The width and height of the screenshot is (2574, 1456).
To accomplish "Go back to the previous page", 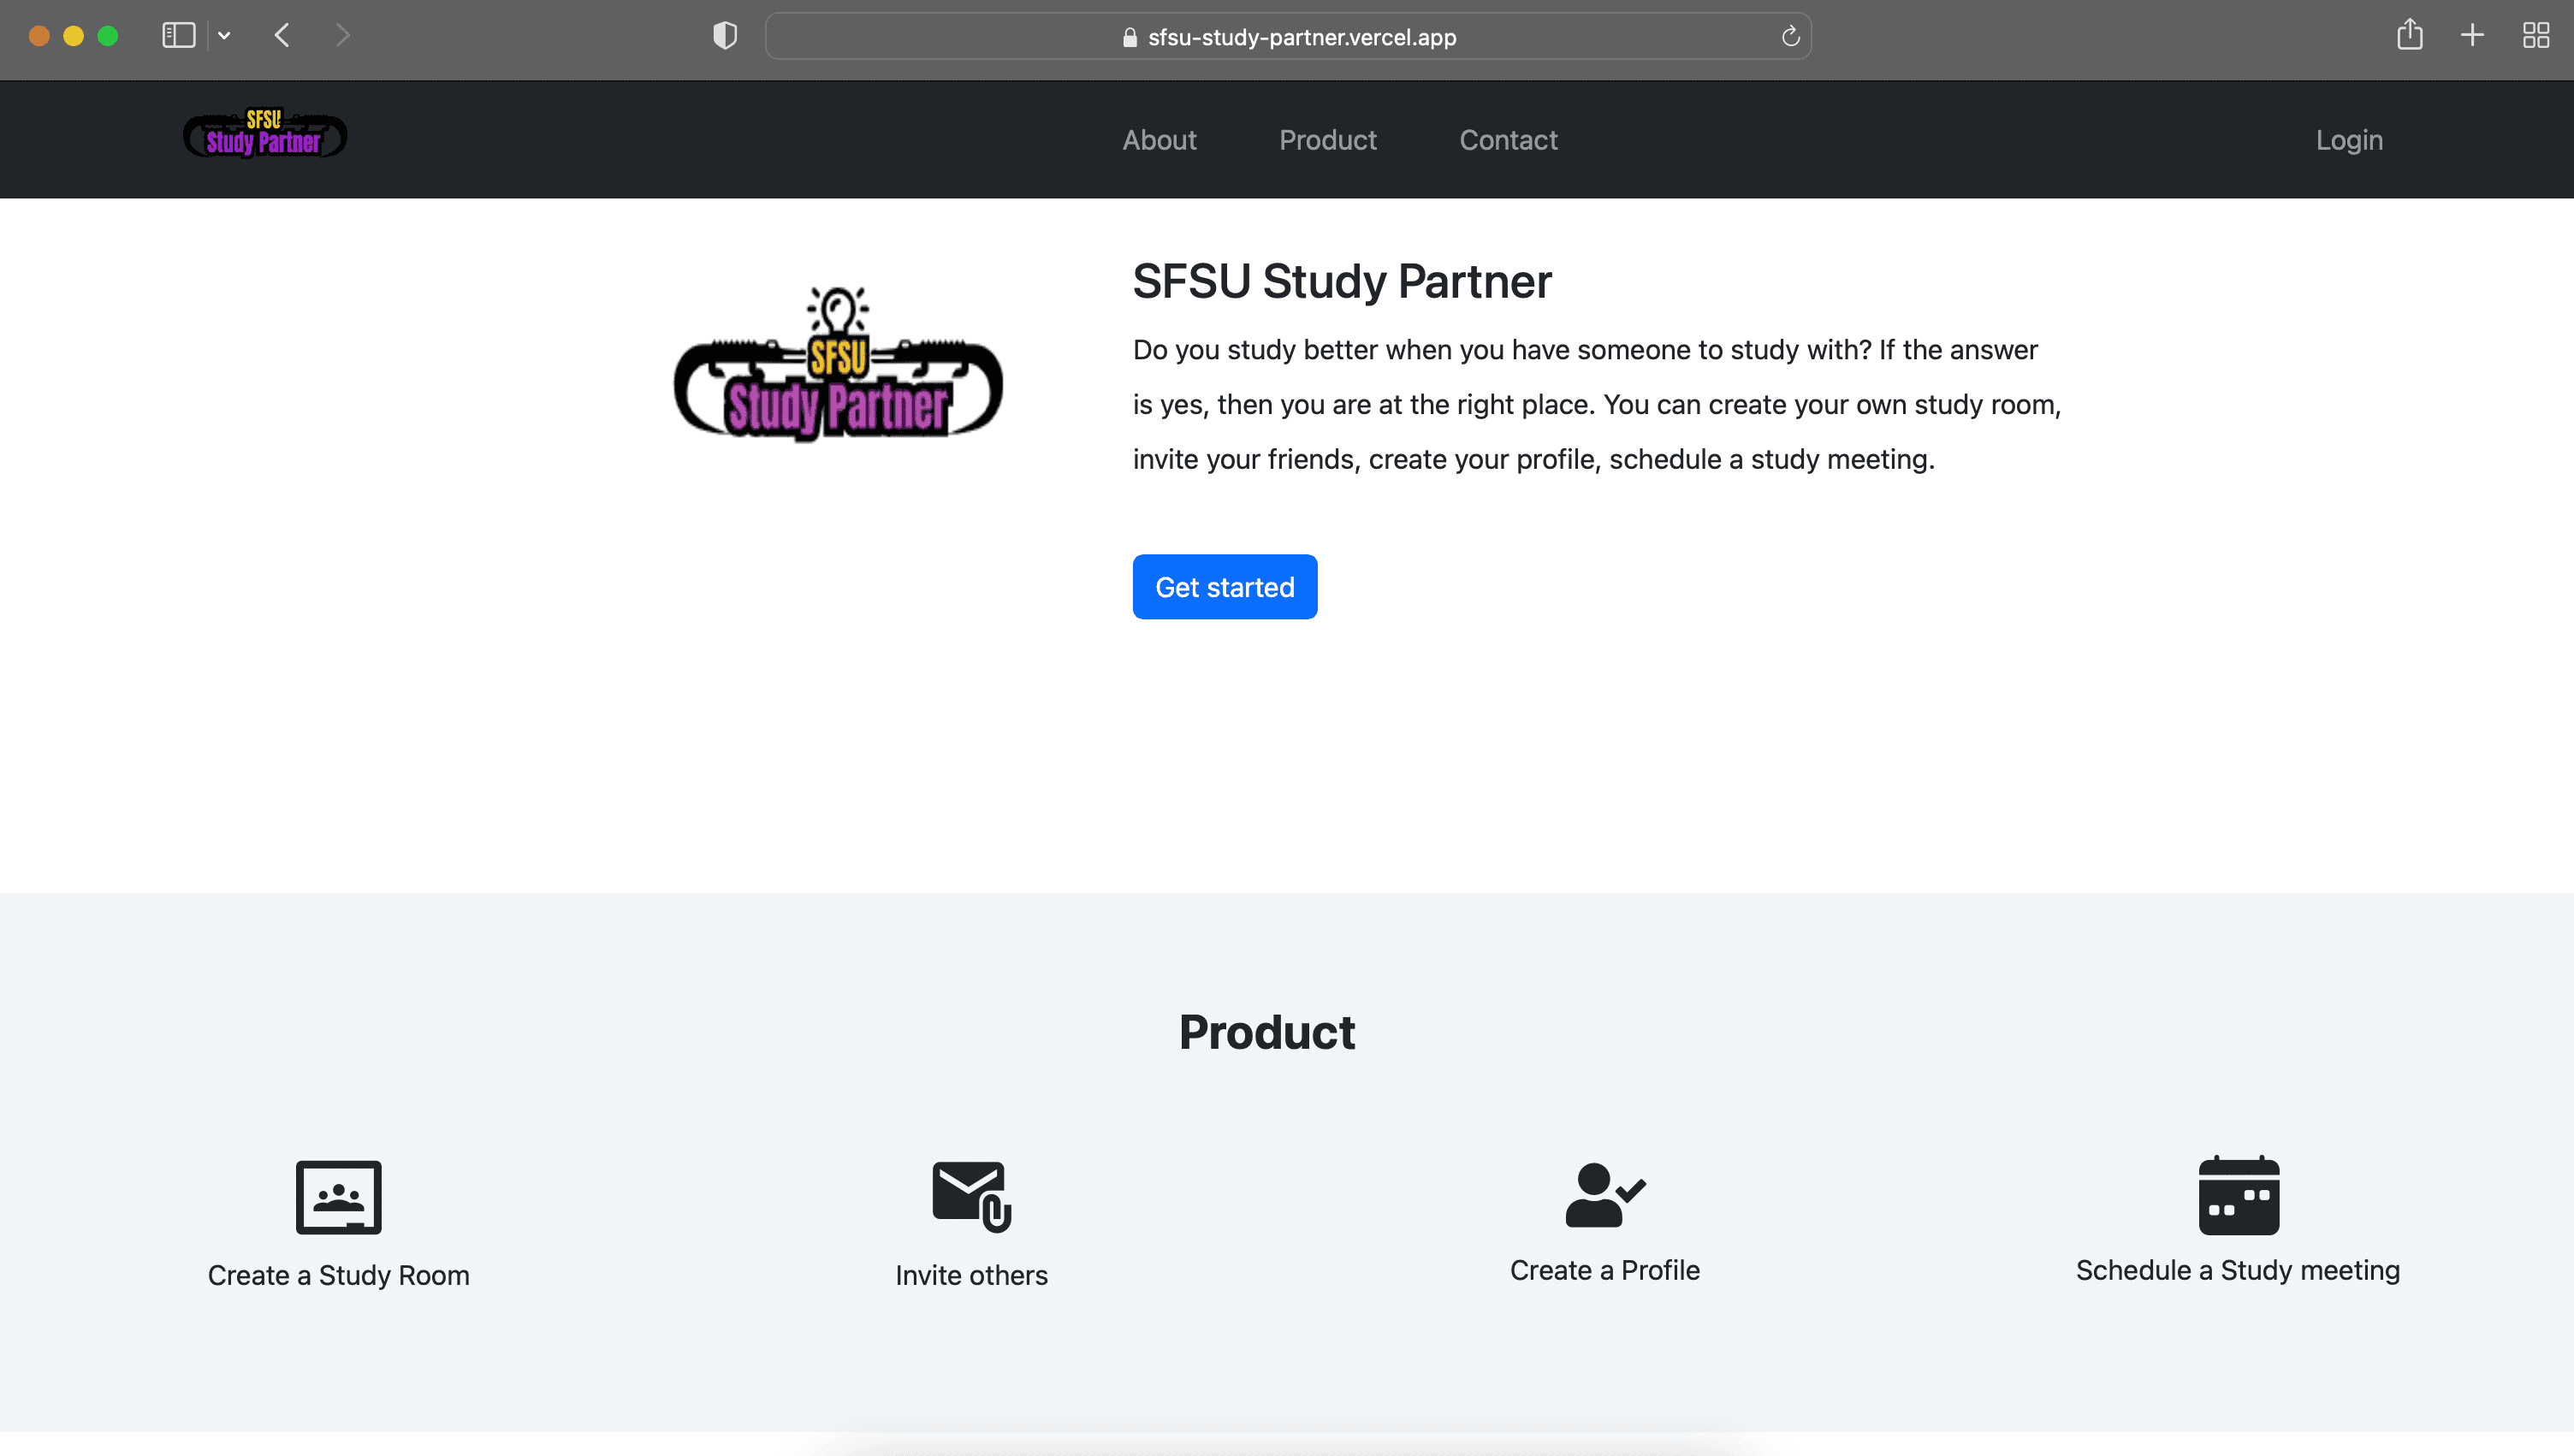I will point(282,36).
